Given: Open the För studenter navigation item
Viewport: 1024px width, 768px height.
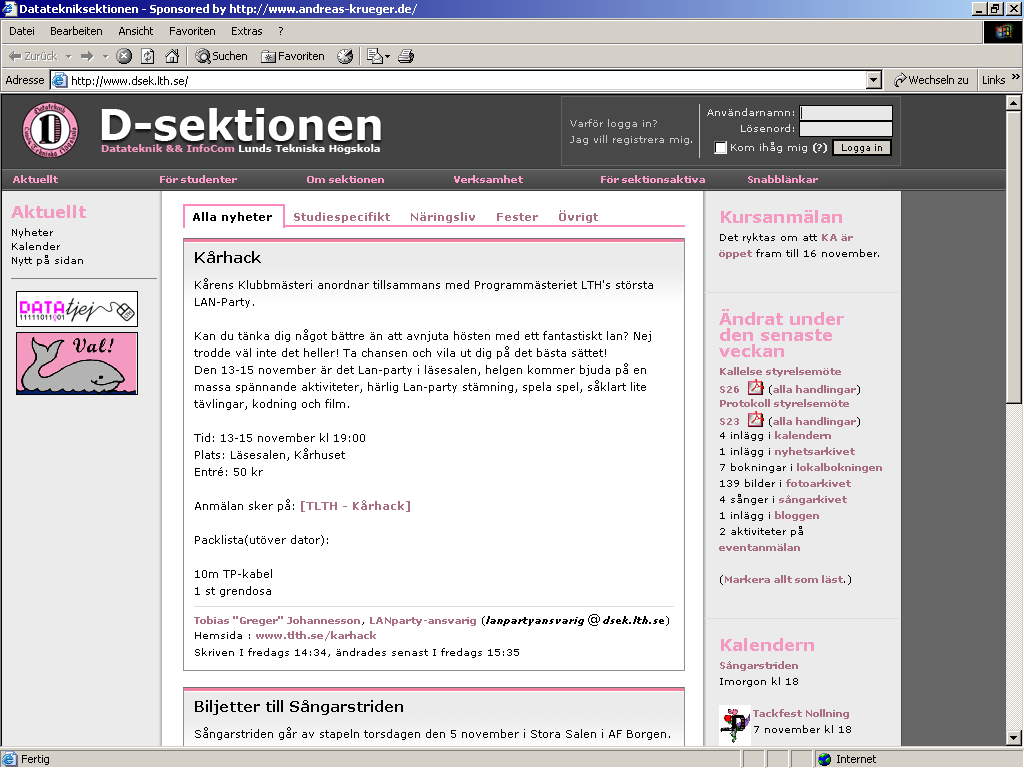Looking at the screenshot, I should [x=198, y=180].
